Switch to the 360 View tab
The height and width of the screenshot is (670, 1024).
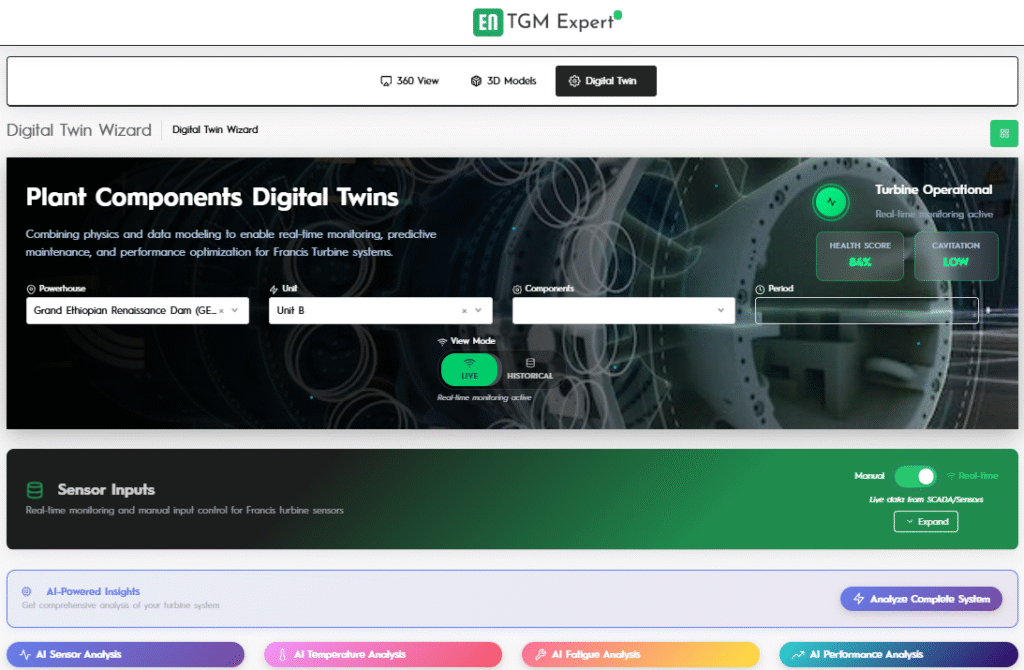pyautogui.click(x=410, y=81)
